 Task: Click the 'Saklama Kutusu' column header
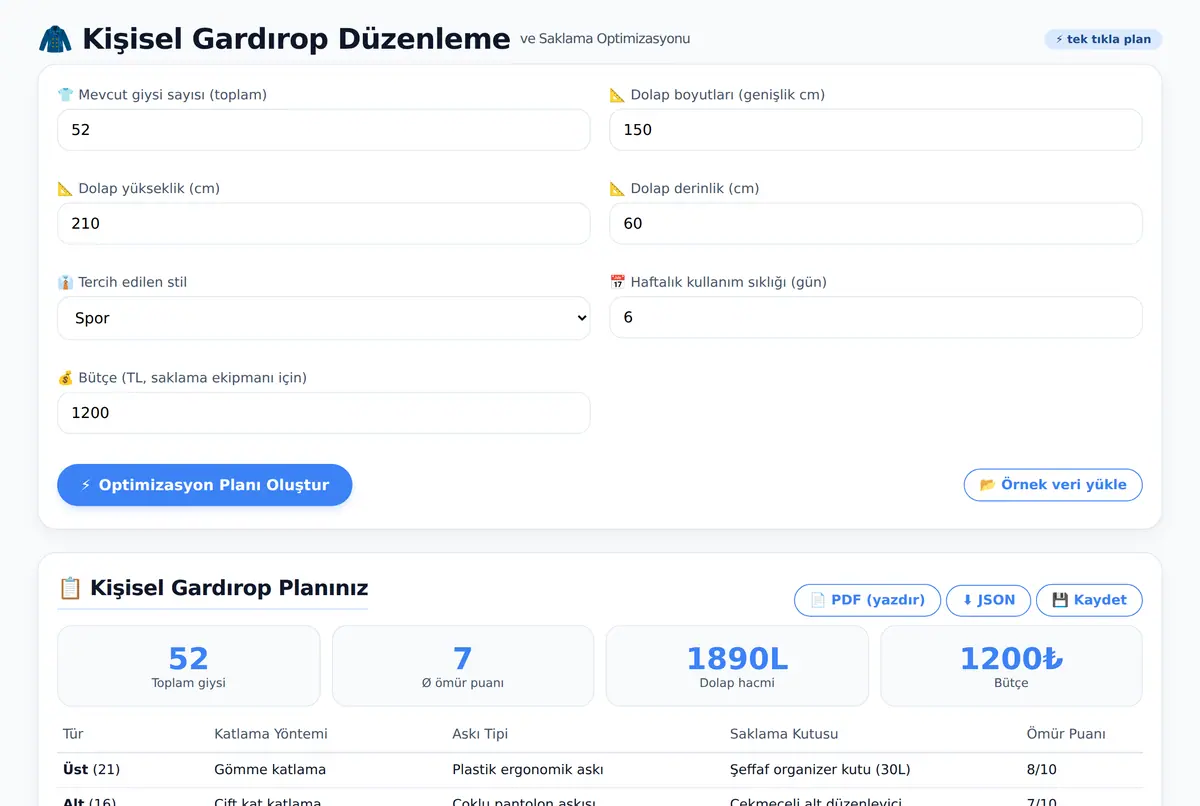click(x=784, y=734)
